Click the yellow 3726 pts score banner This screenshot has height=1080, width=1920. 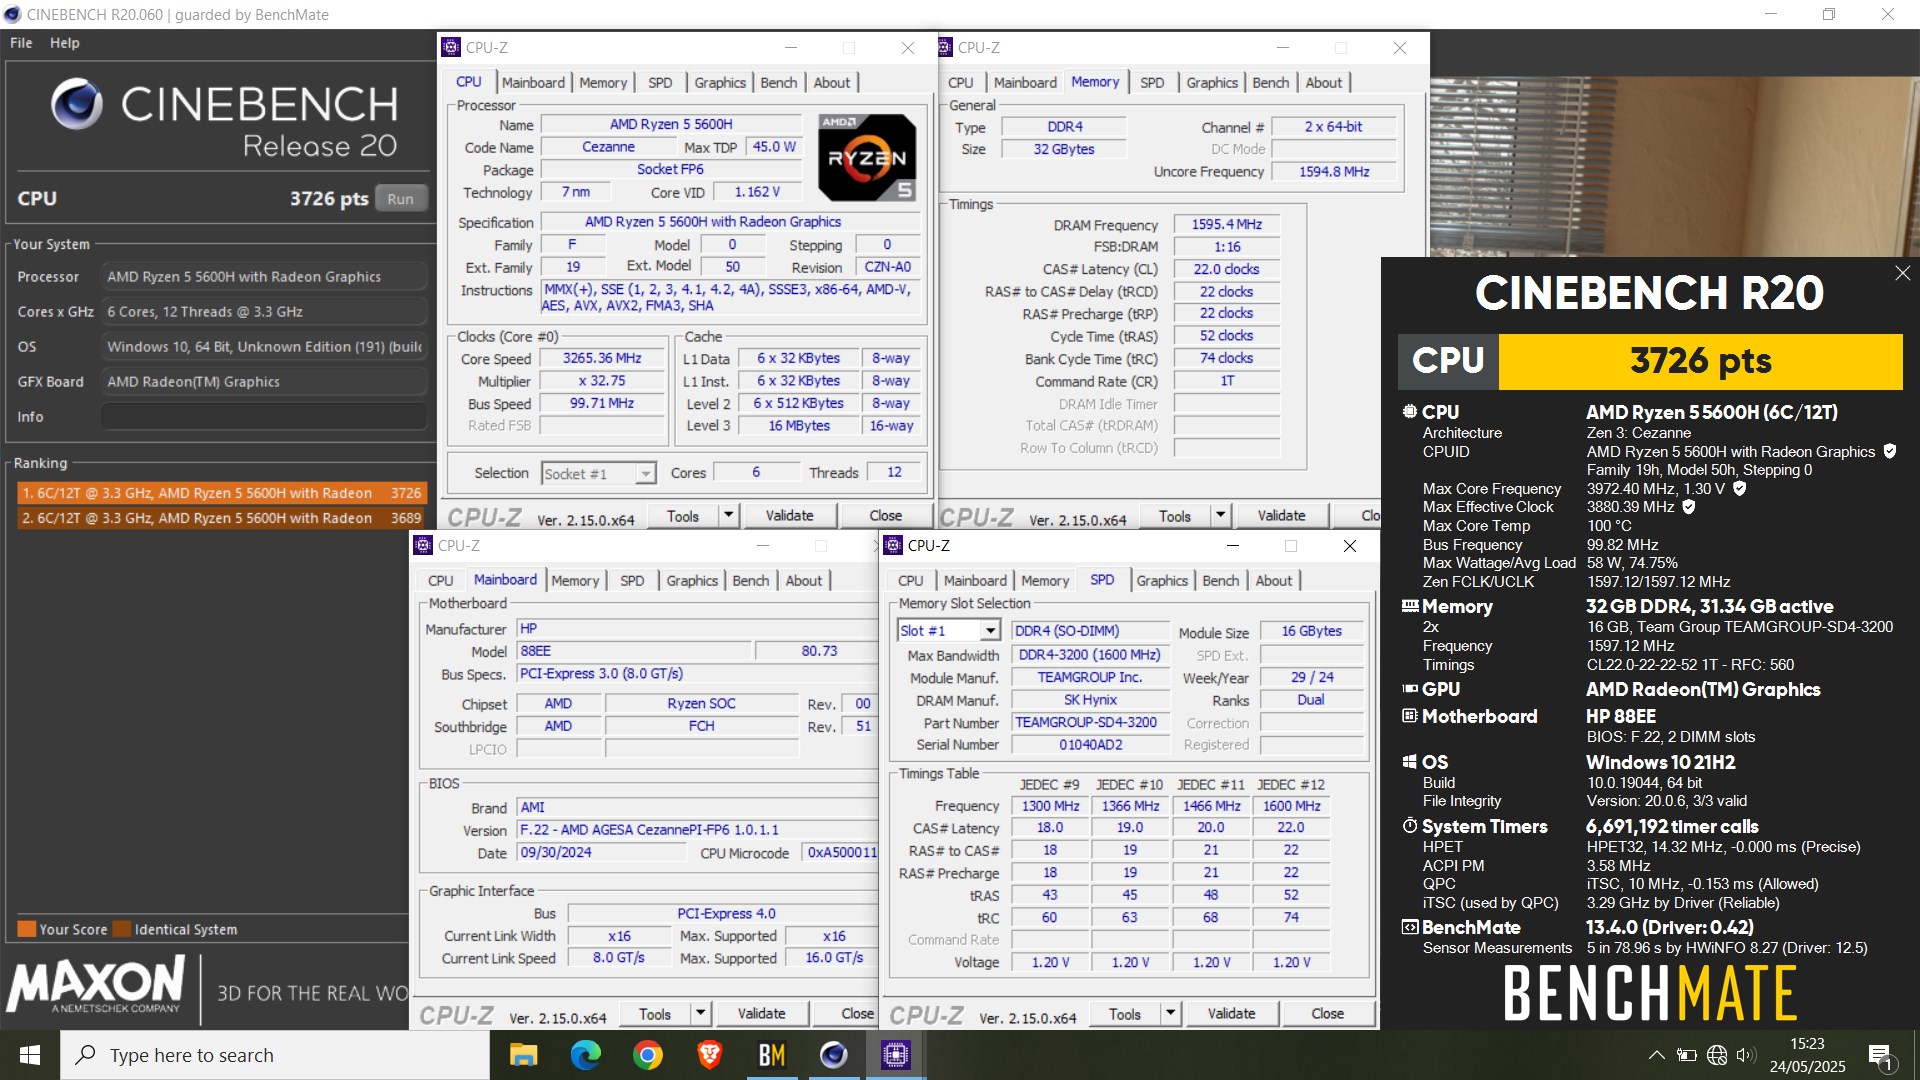point(1700,361)
